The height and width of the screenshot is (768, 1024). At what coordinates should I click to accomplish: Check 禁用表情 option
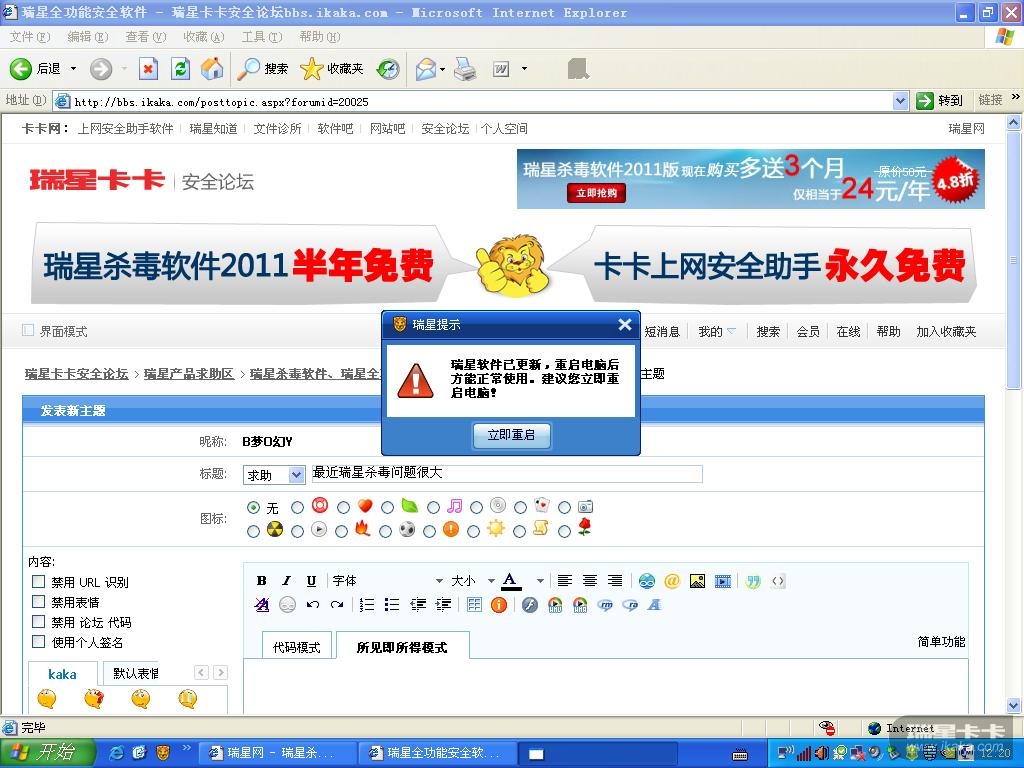tap(39, 601)
